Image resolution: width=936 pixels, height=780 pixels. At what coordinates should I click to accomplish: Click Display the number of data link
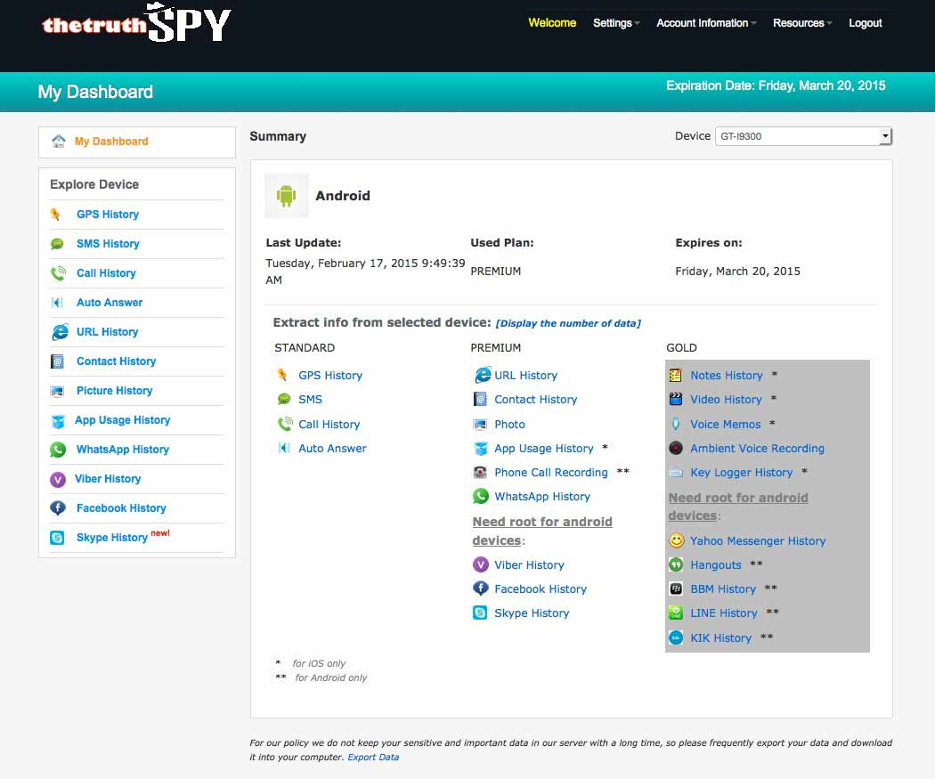[568, 323]
